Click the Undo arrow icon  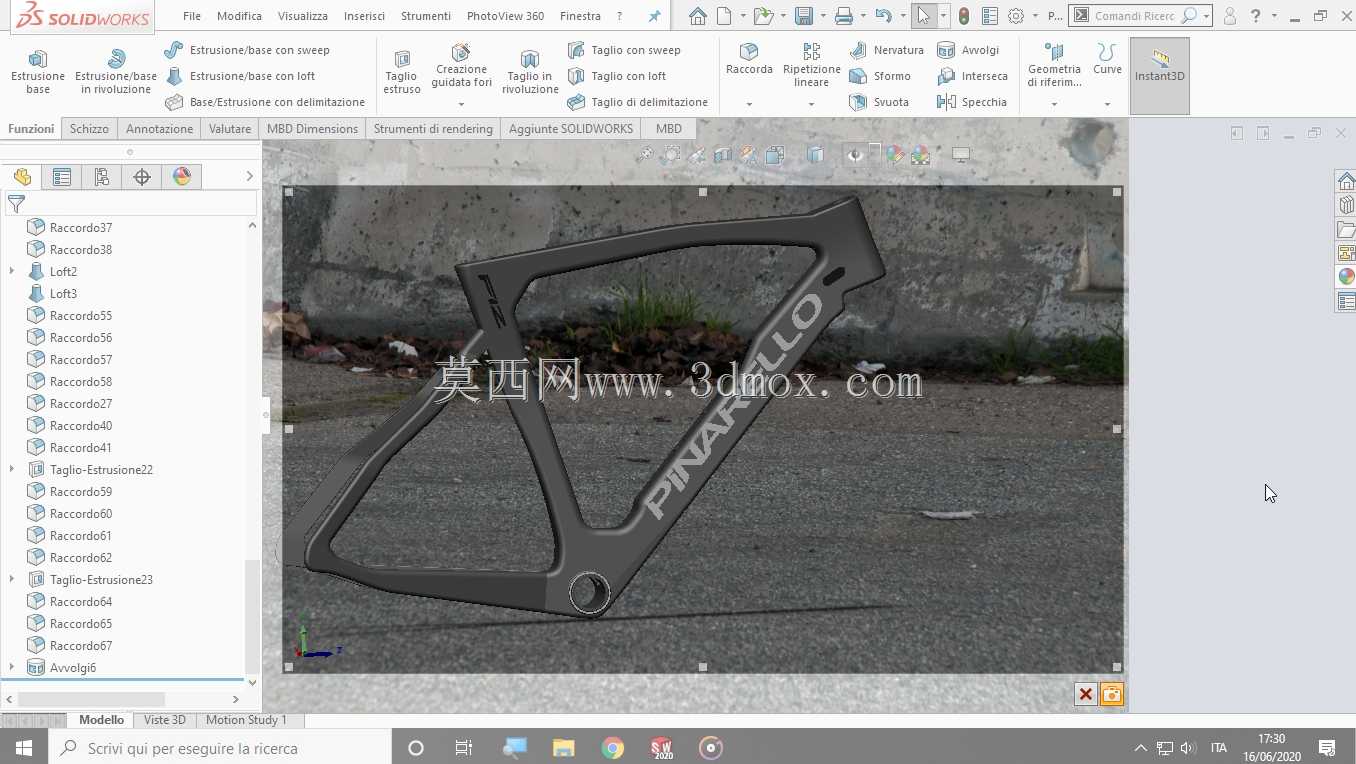pos(883,16)
